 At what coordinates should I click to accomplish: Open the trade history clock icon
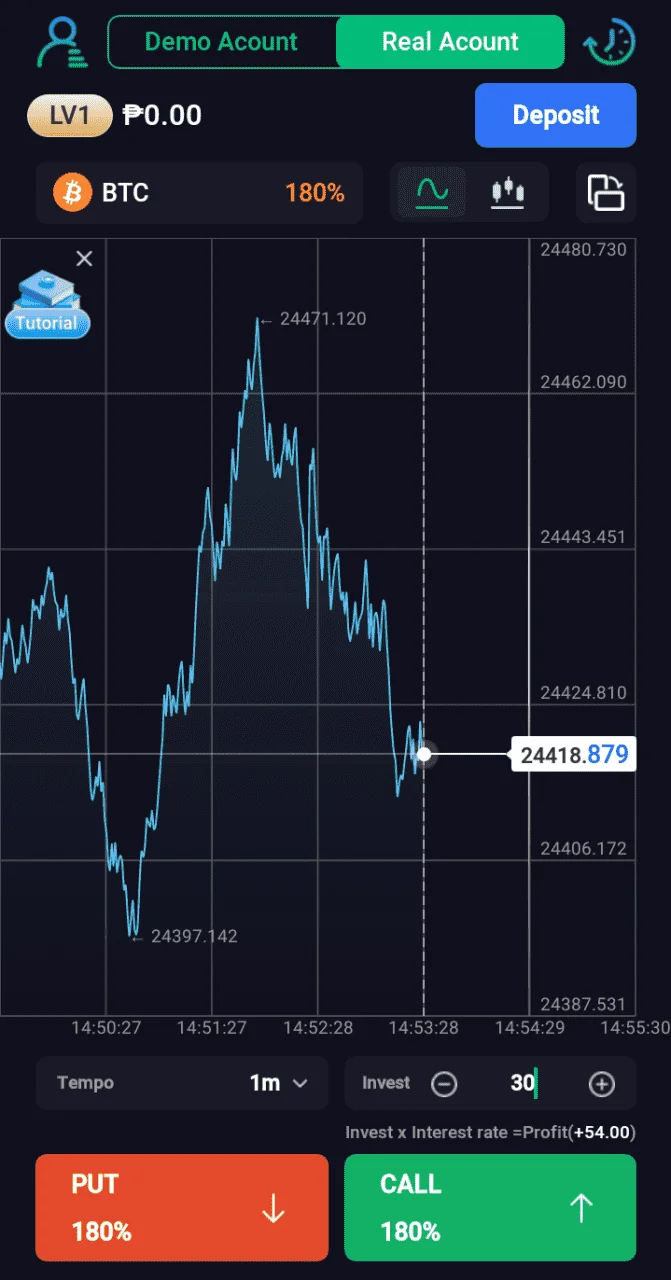[x=609, y=42]
